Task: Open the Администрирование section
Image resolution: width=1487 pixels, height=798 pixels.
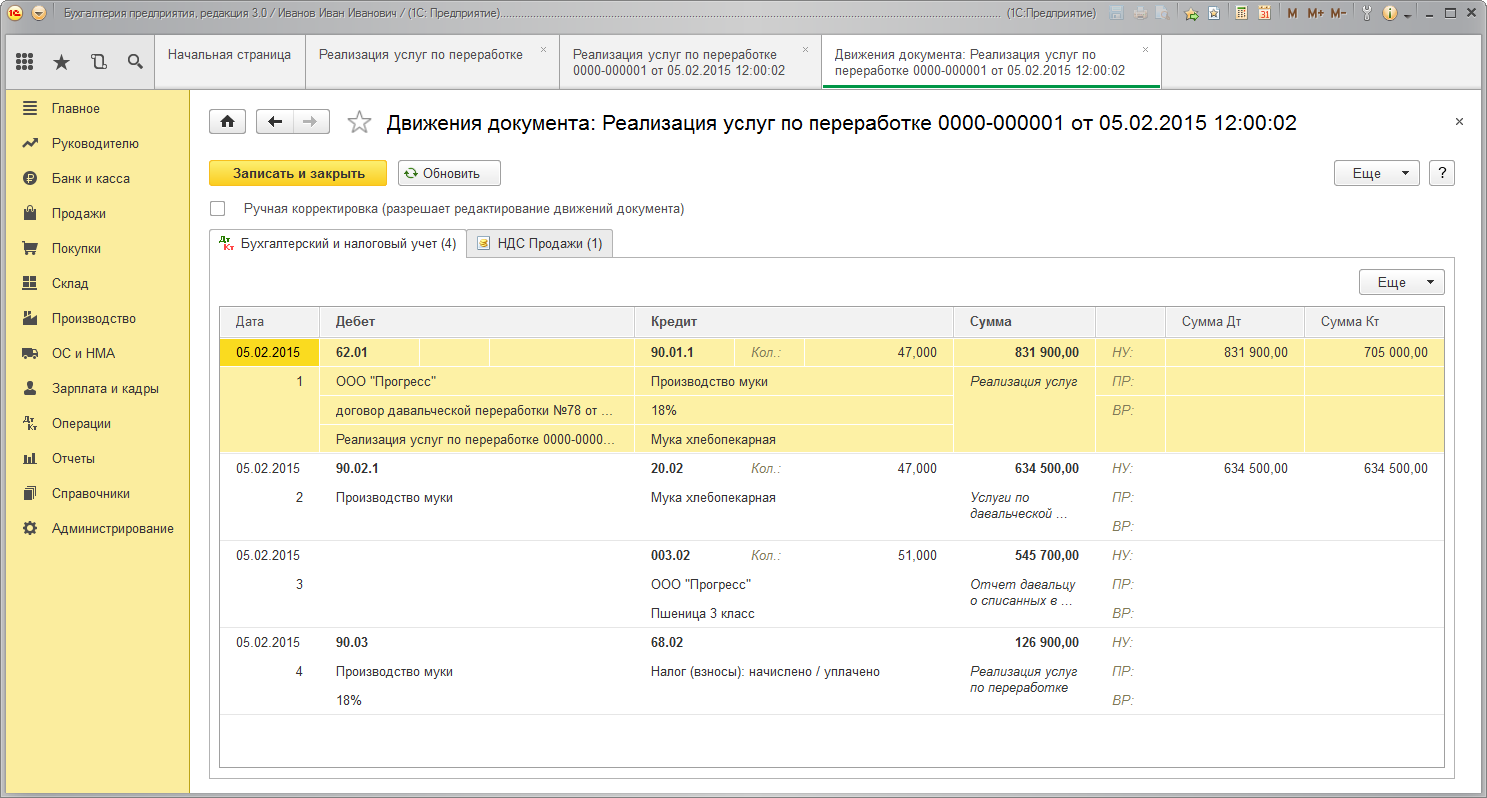Action: 95,528
